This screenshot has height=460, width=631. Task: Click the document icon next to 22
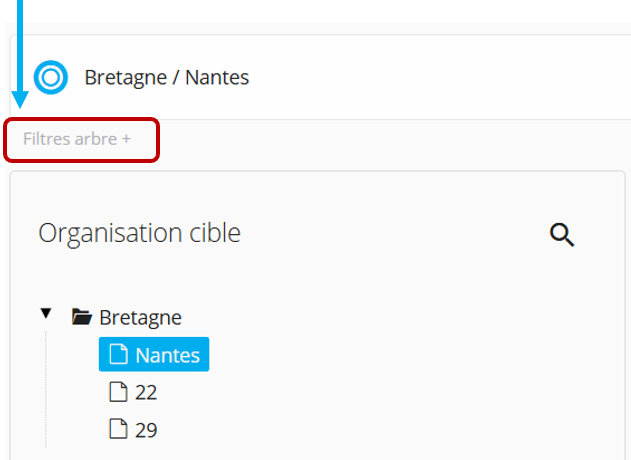[118, 392]
